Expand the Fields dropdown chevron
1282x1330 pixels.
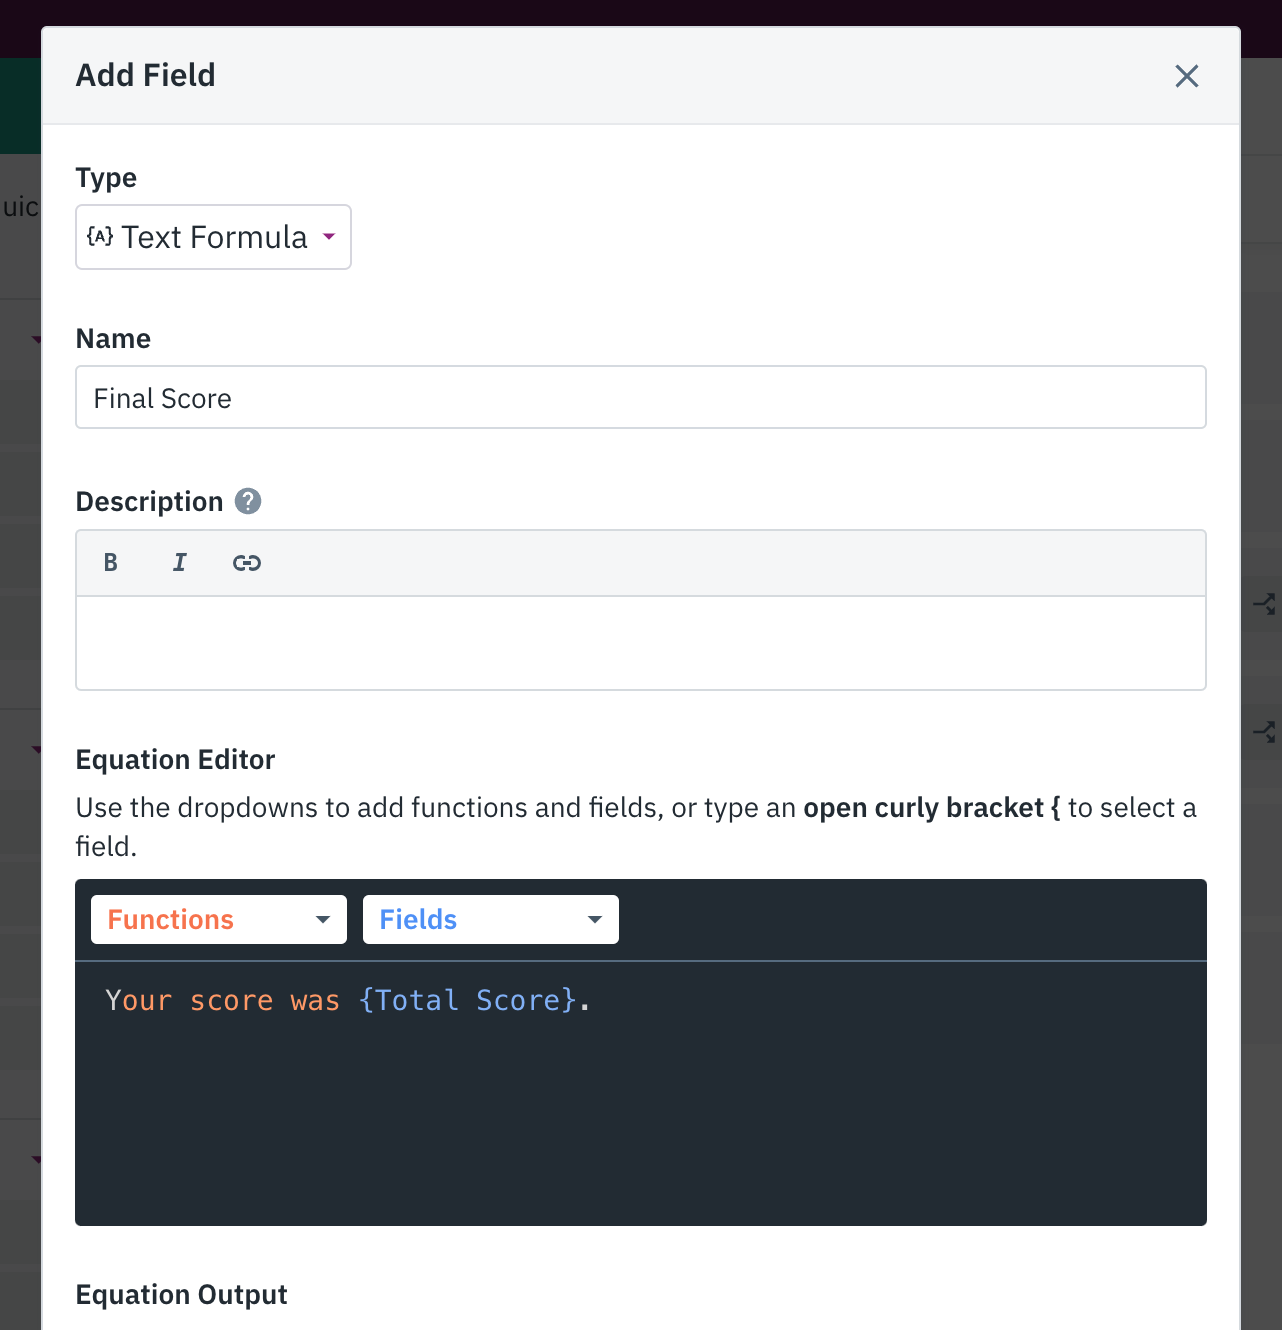tap(594, 919)
